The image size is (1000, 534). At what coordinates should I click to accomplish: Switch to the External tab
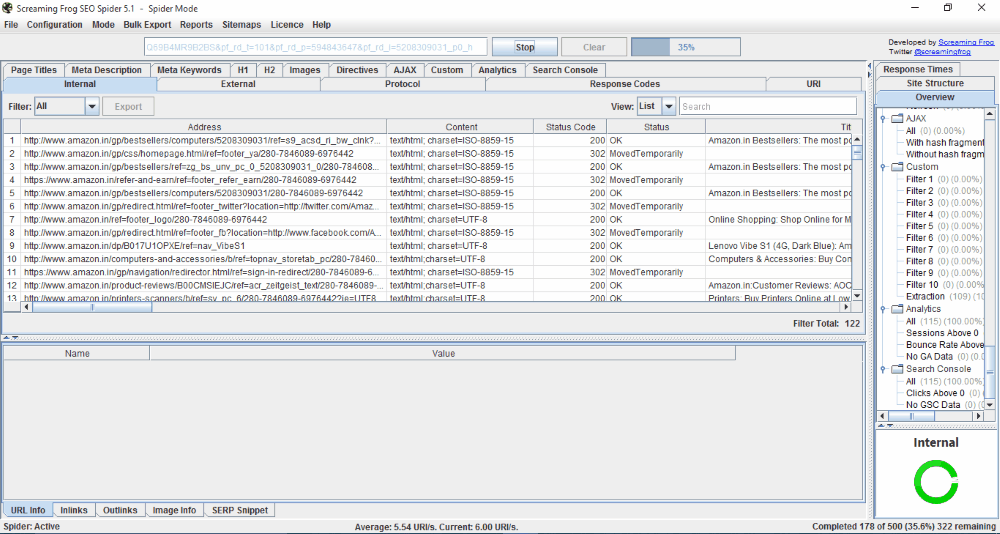click(239, 84)
